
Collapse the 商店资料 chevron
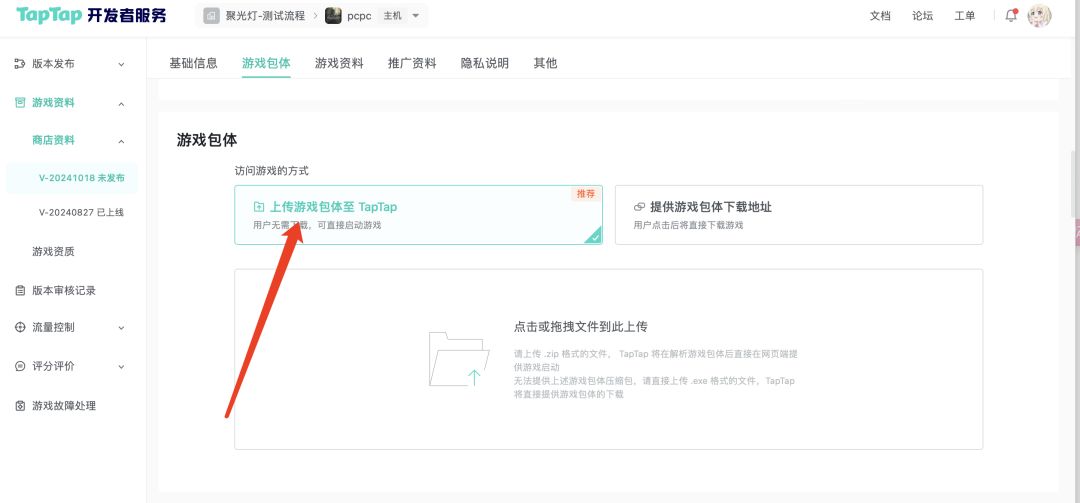pyautogui.click(x=121, y=142)
